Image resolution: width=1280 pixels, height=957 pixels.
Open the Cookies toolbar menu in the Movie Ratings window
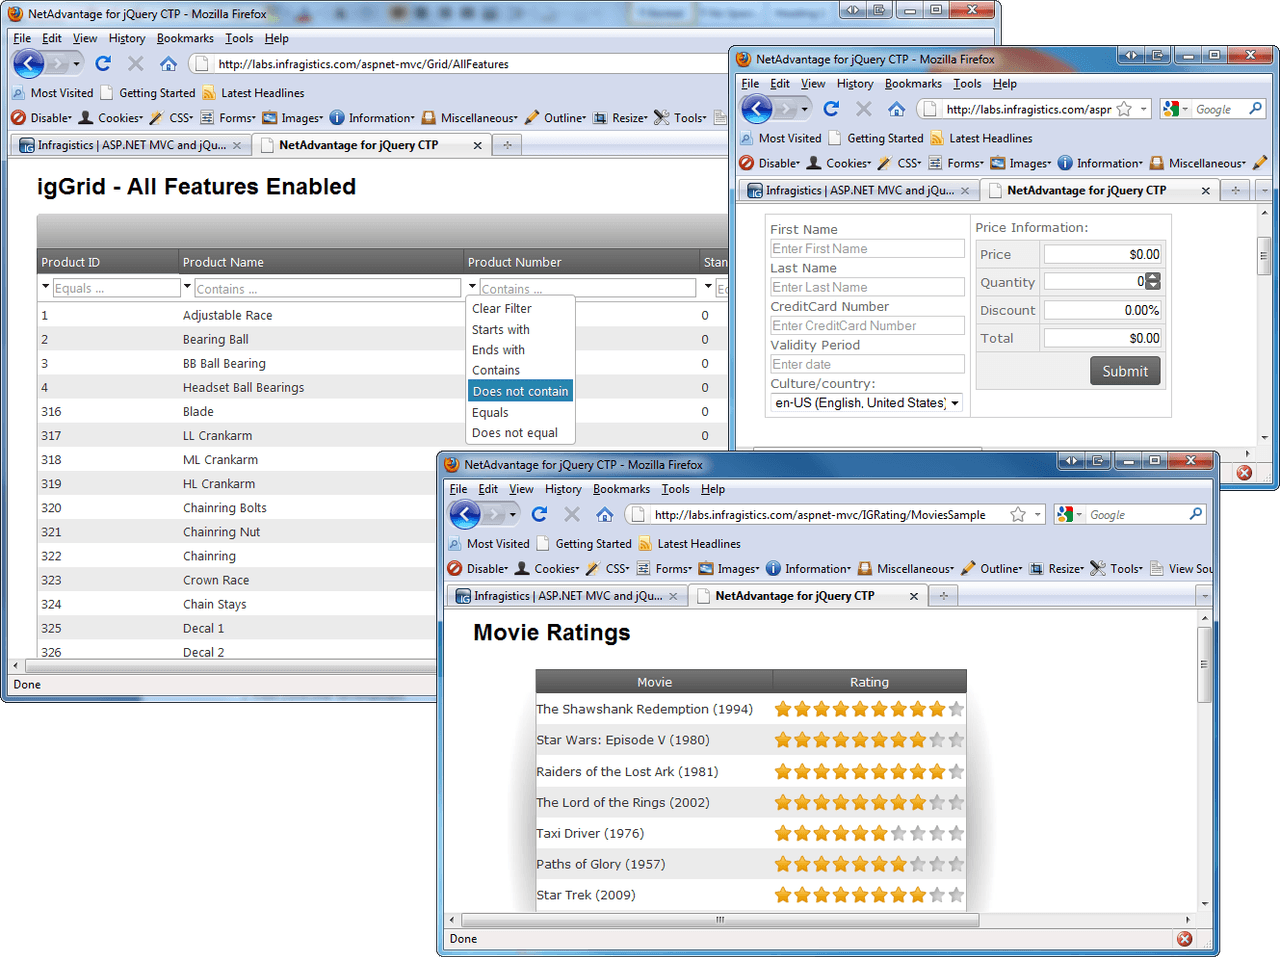546,569
